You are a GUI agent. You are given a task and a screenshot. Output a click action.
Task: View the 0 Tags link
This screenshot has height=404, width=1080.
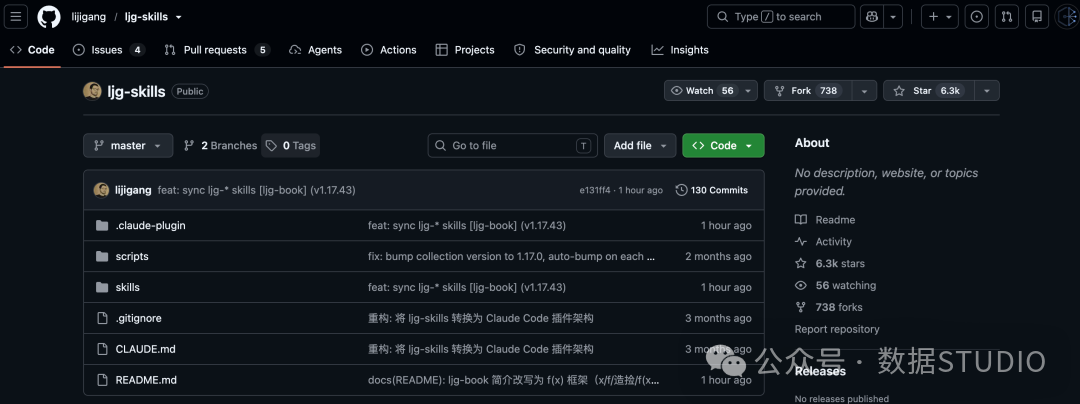point(291,145)
